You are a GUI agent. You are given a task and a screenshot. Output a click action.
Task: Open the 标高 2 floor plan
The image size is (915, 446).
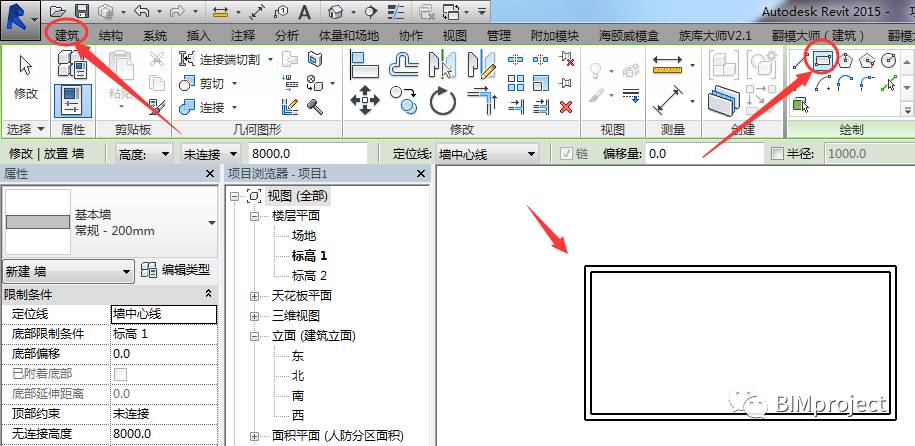[x=309, y=276]
